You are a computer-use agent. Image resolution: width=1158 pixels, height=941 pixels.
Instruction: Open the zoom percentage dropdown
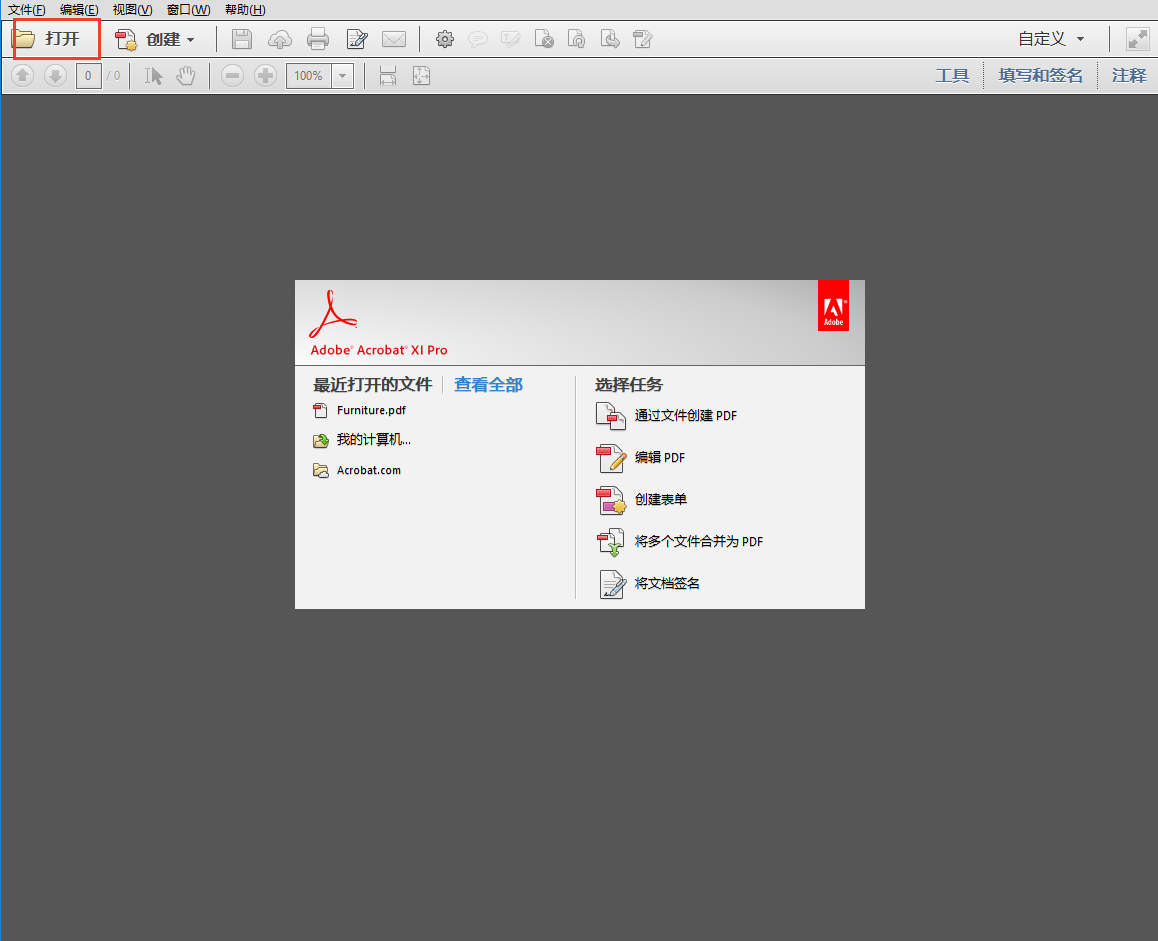(341, 75)
